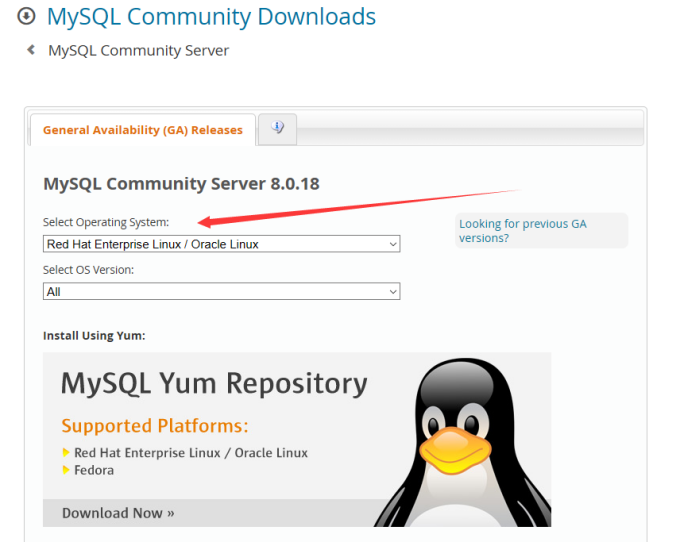The height and width of the screenshot is (543, 680).
Task: Open the Select Operating System dropdown
Action: click(x=222, y=244)
